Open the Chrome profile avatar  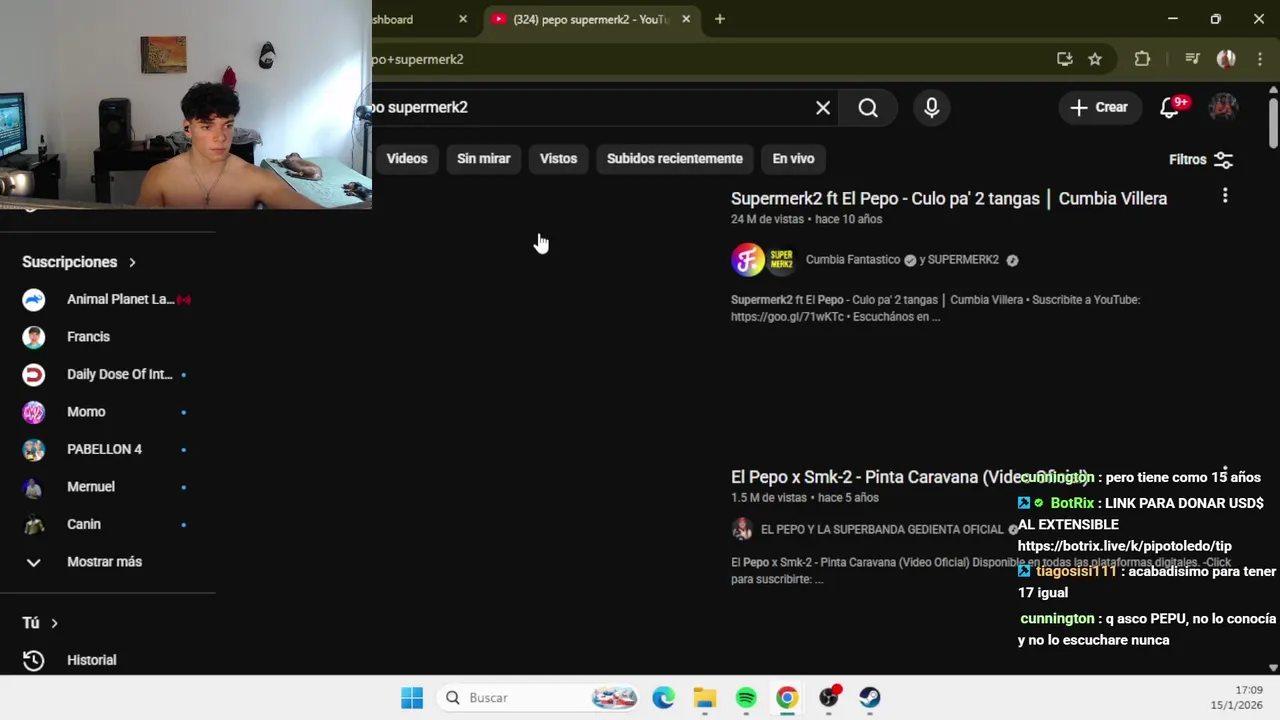1226,59
